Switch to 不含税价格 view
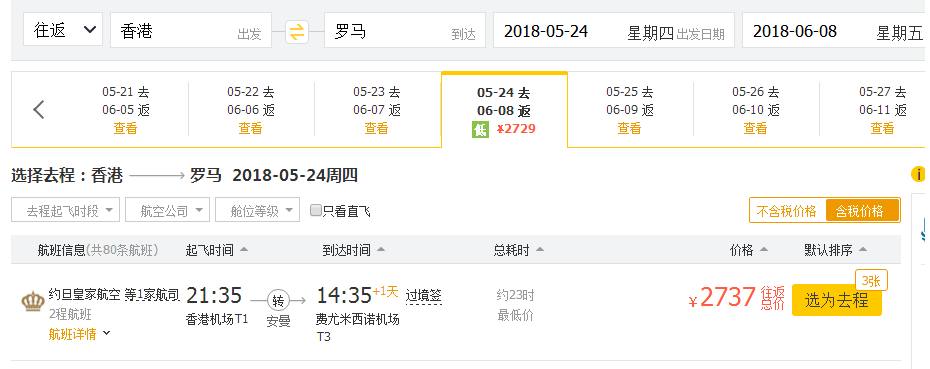930x369 pixels. [787, 211]
